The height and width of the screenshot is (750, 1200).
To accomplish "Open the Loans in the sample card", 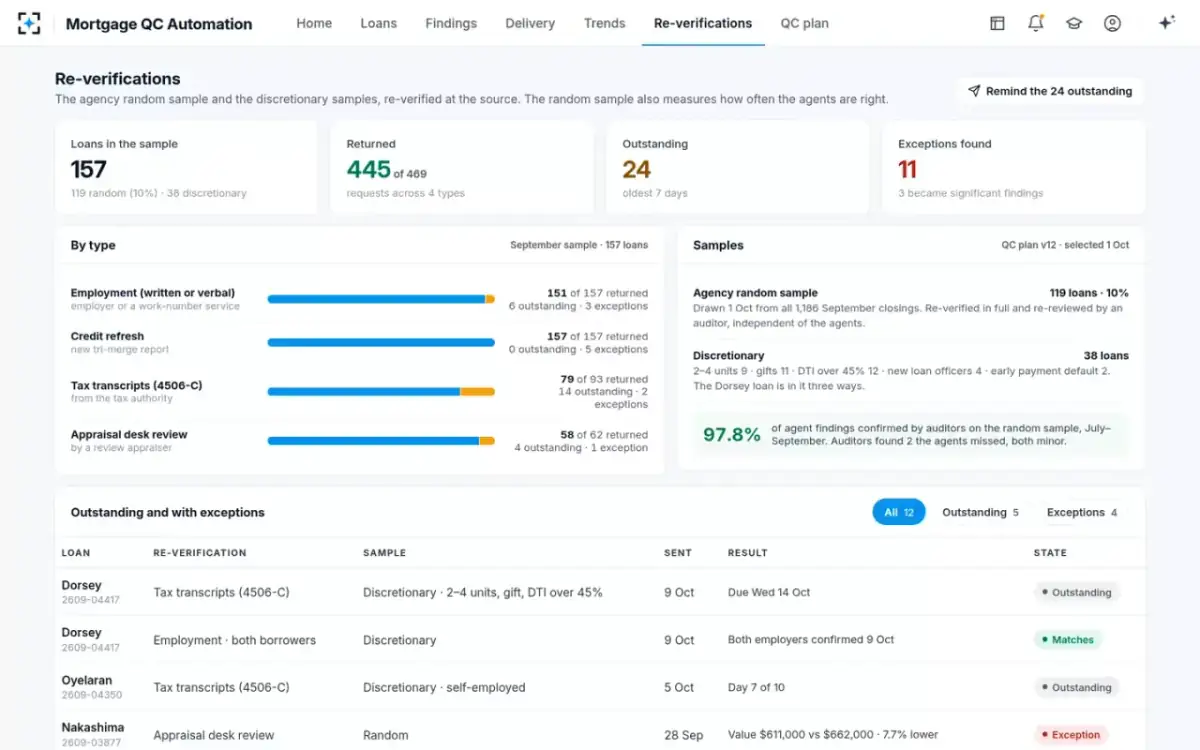I will [x=186, y=168].
